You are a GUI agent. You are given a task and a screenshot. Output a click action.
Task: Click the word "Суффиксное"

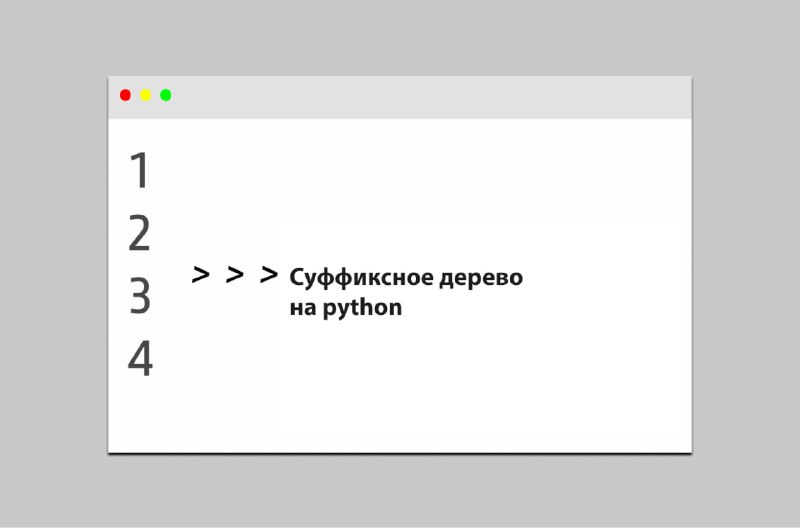(360, 279)
